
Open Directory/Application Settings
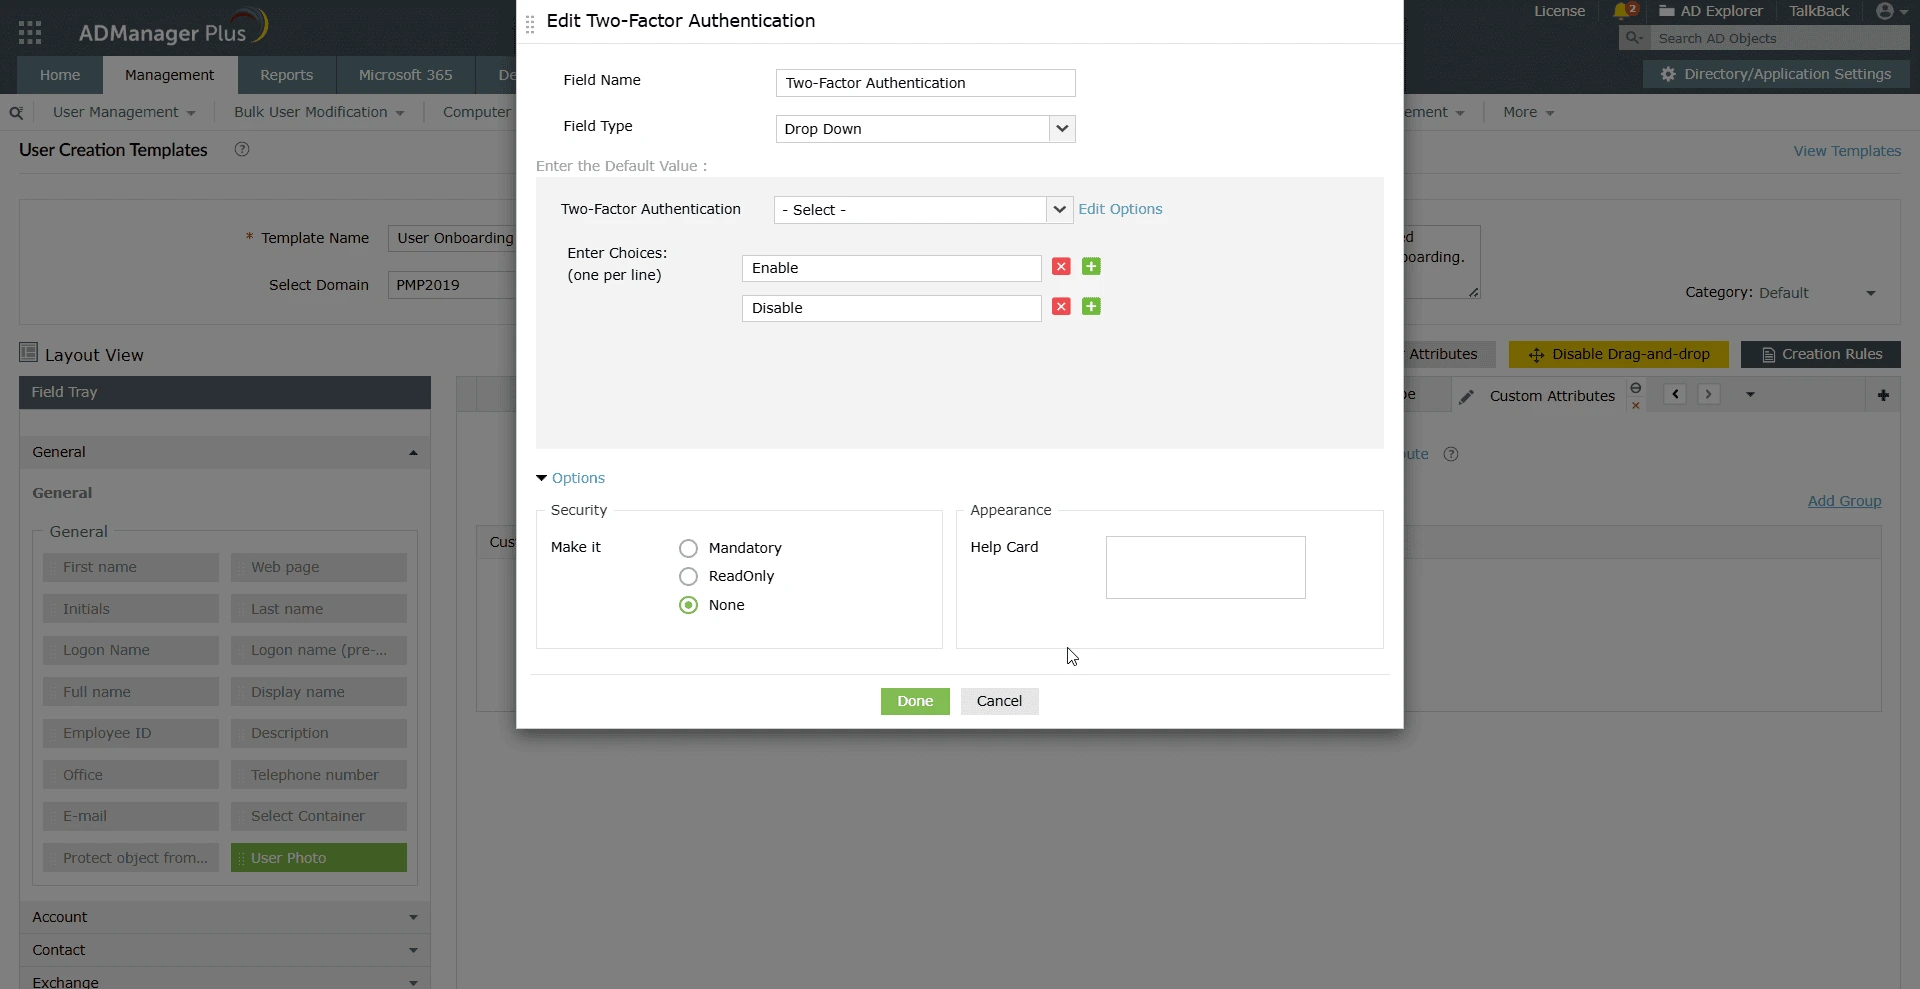1777,73
